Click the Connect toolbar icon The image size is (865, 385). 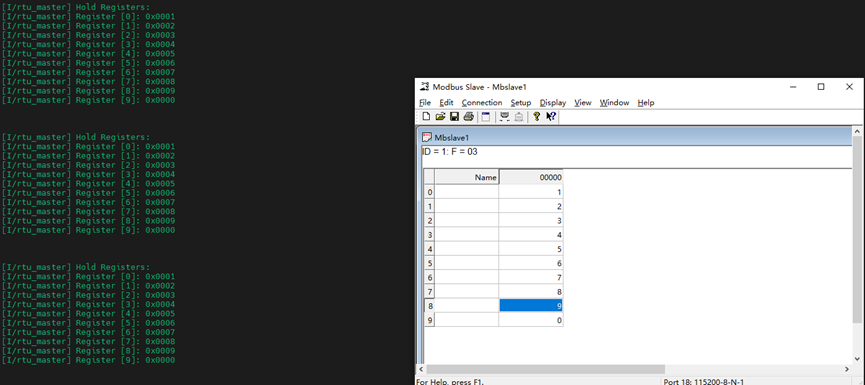504,116
